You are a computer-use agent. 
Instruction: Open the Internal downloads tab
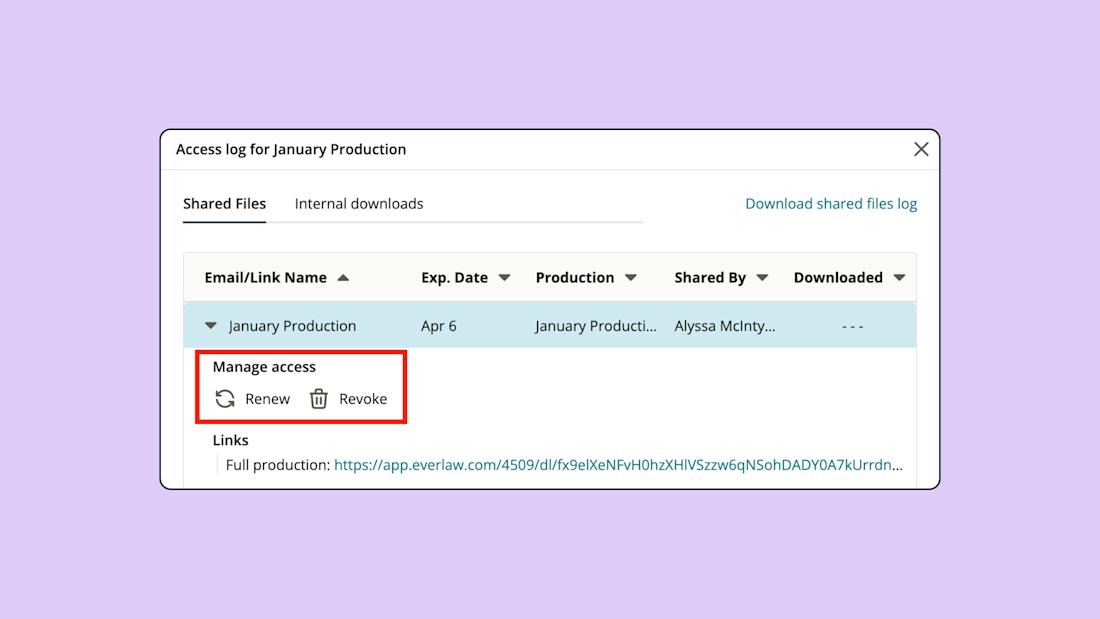358,204
